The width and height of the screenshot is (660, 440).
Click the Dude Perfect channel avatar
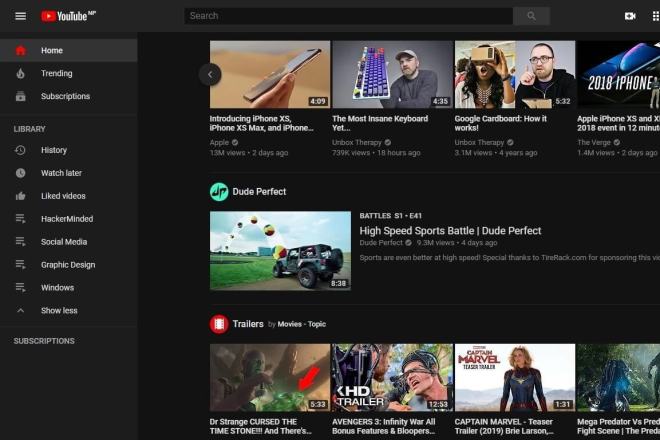tap(219, 192)
